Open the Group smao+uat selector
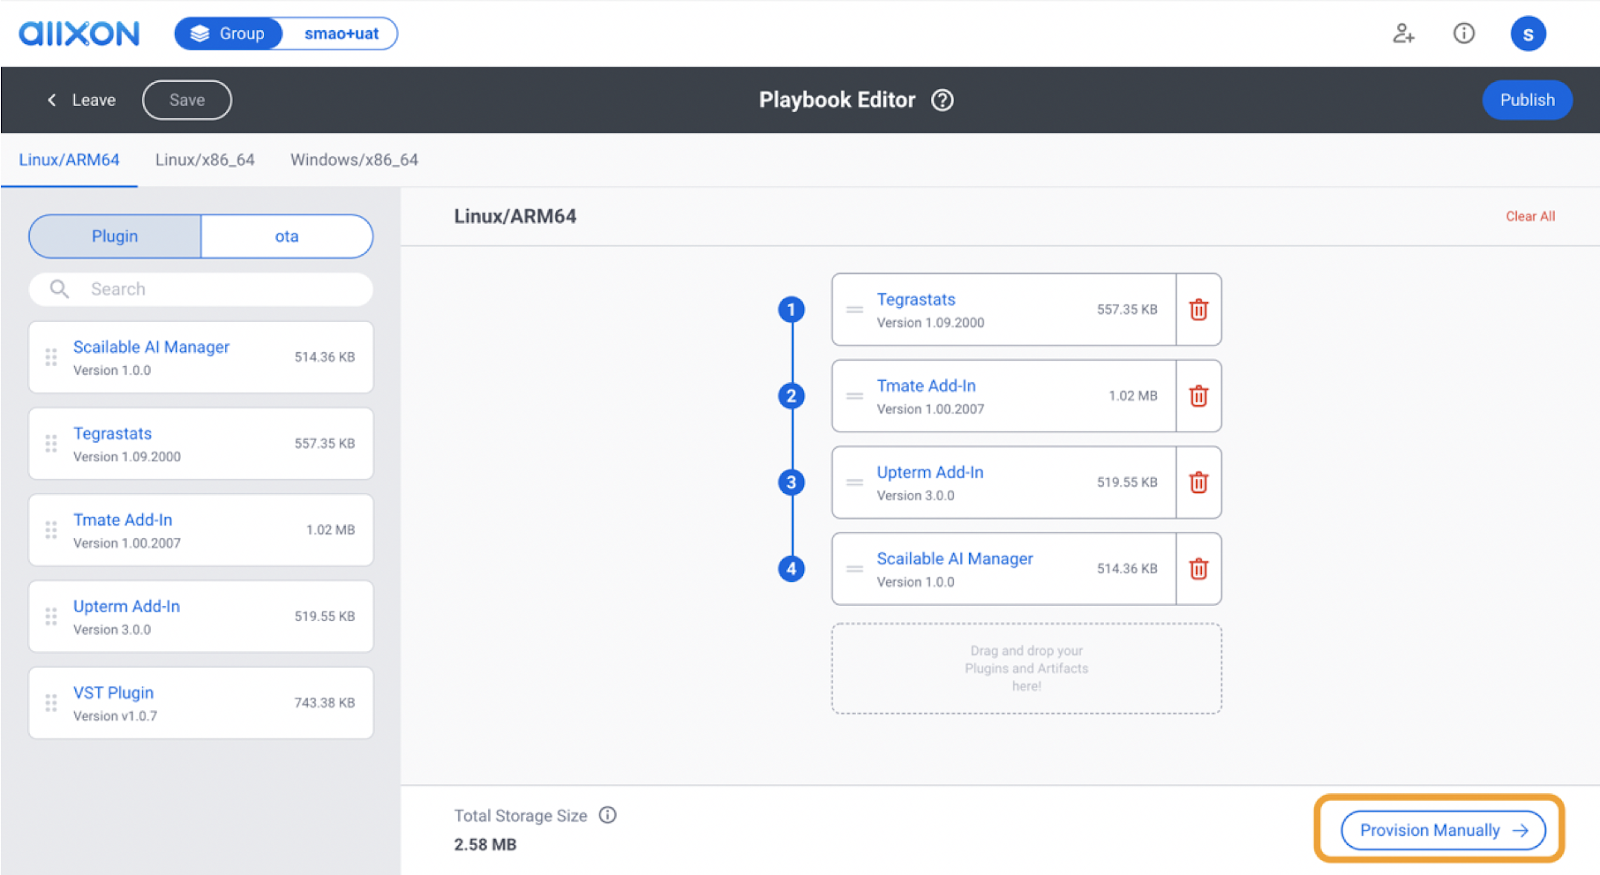The image size is (1600, 875). (x=286, y=34)
